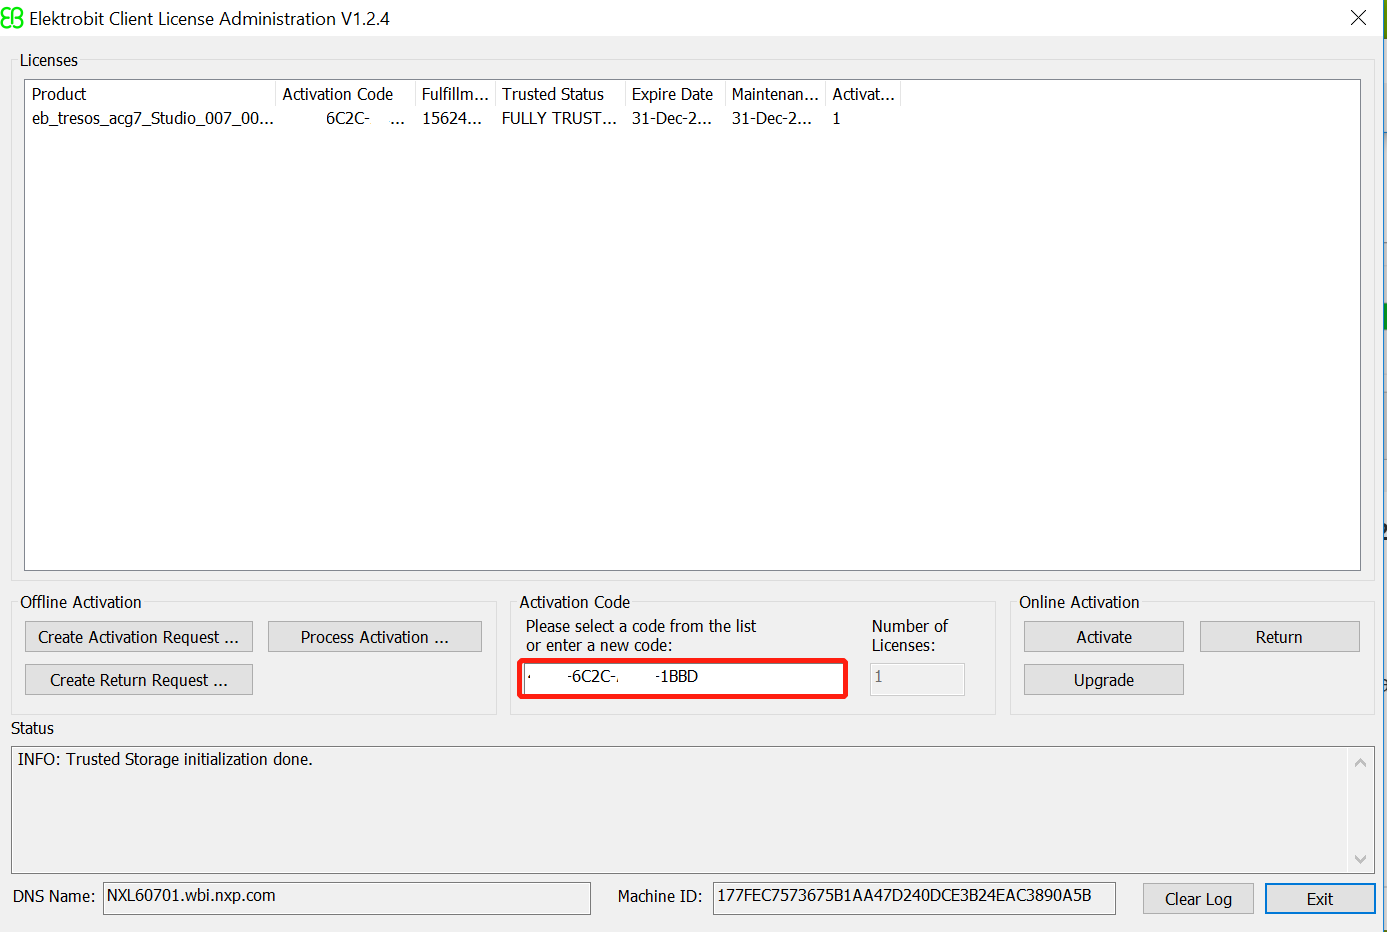Image resolution: width=1387 pixels, height=932 pixels.
Task: Select the 15624... fulfillment cell
Action: click(452, 118)
